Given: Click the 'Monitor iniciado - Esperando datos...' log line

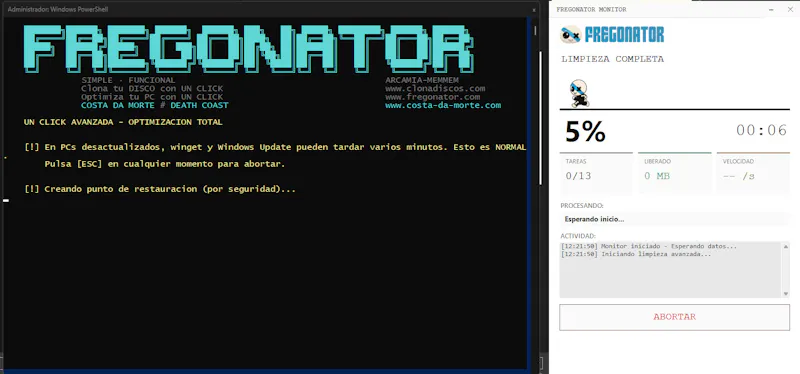Looking at the screenshot, I should tap(648, 246).
